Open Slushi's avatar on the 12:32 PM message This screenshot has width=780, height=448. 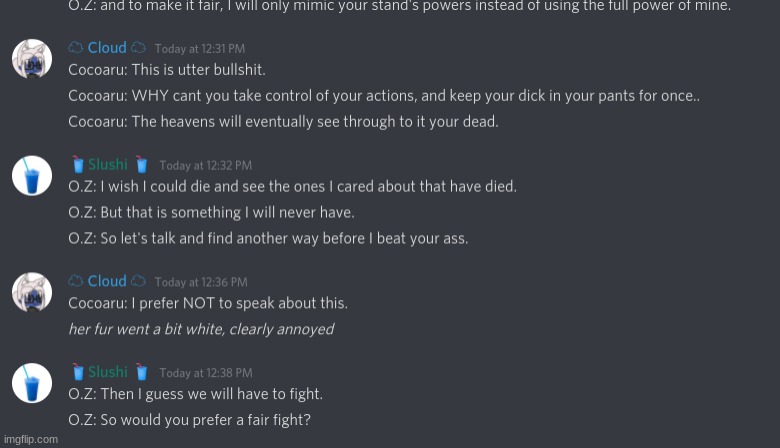[x=32, y=176]
